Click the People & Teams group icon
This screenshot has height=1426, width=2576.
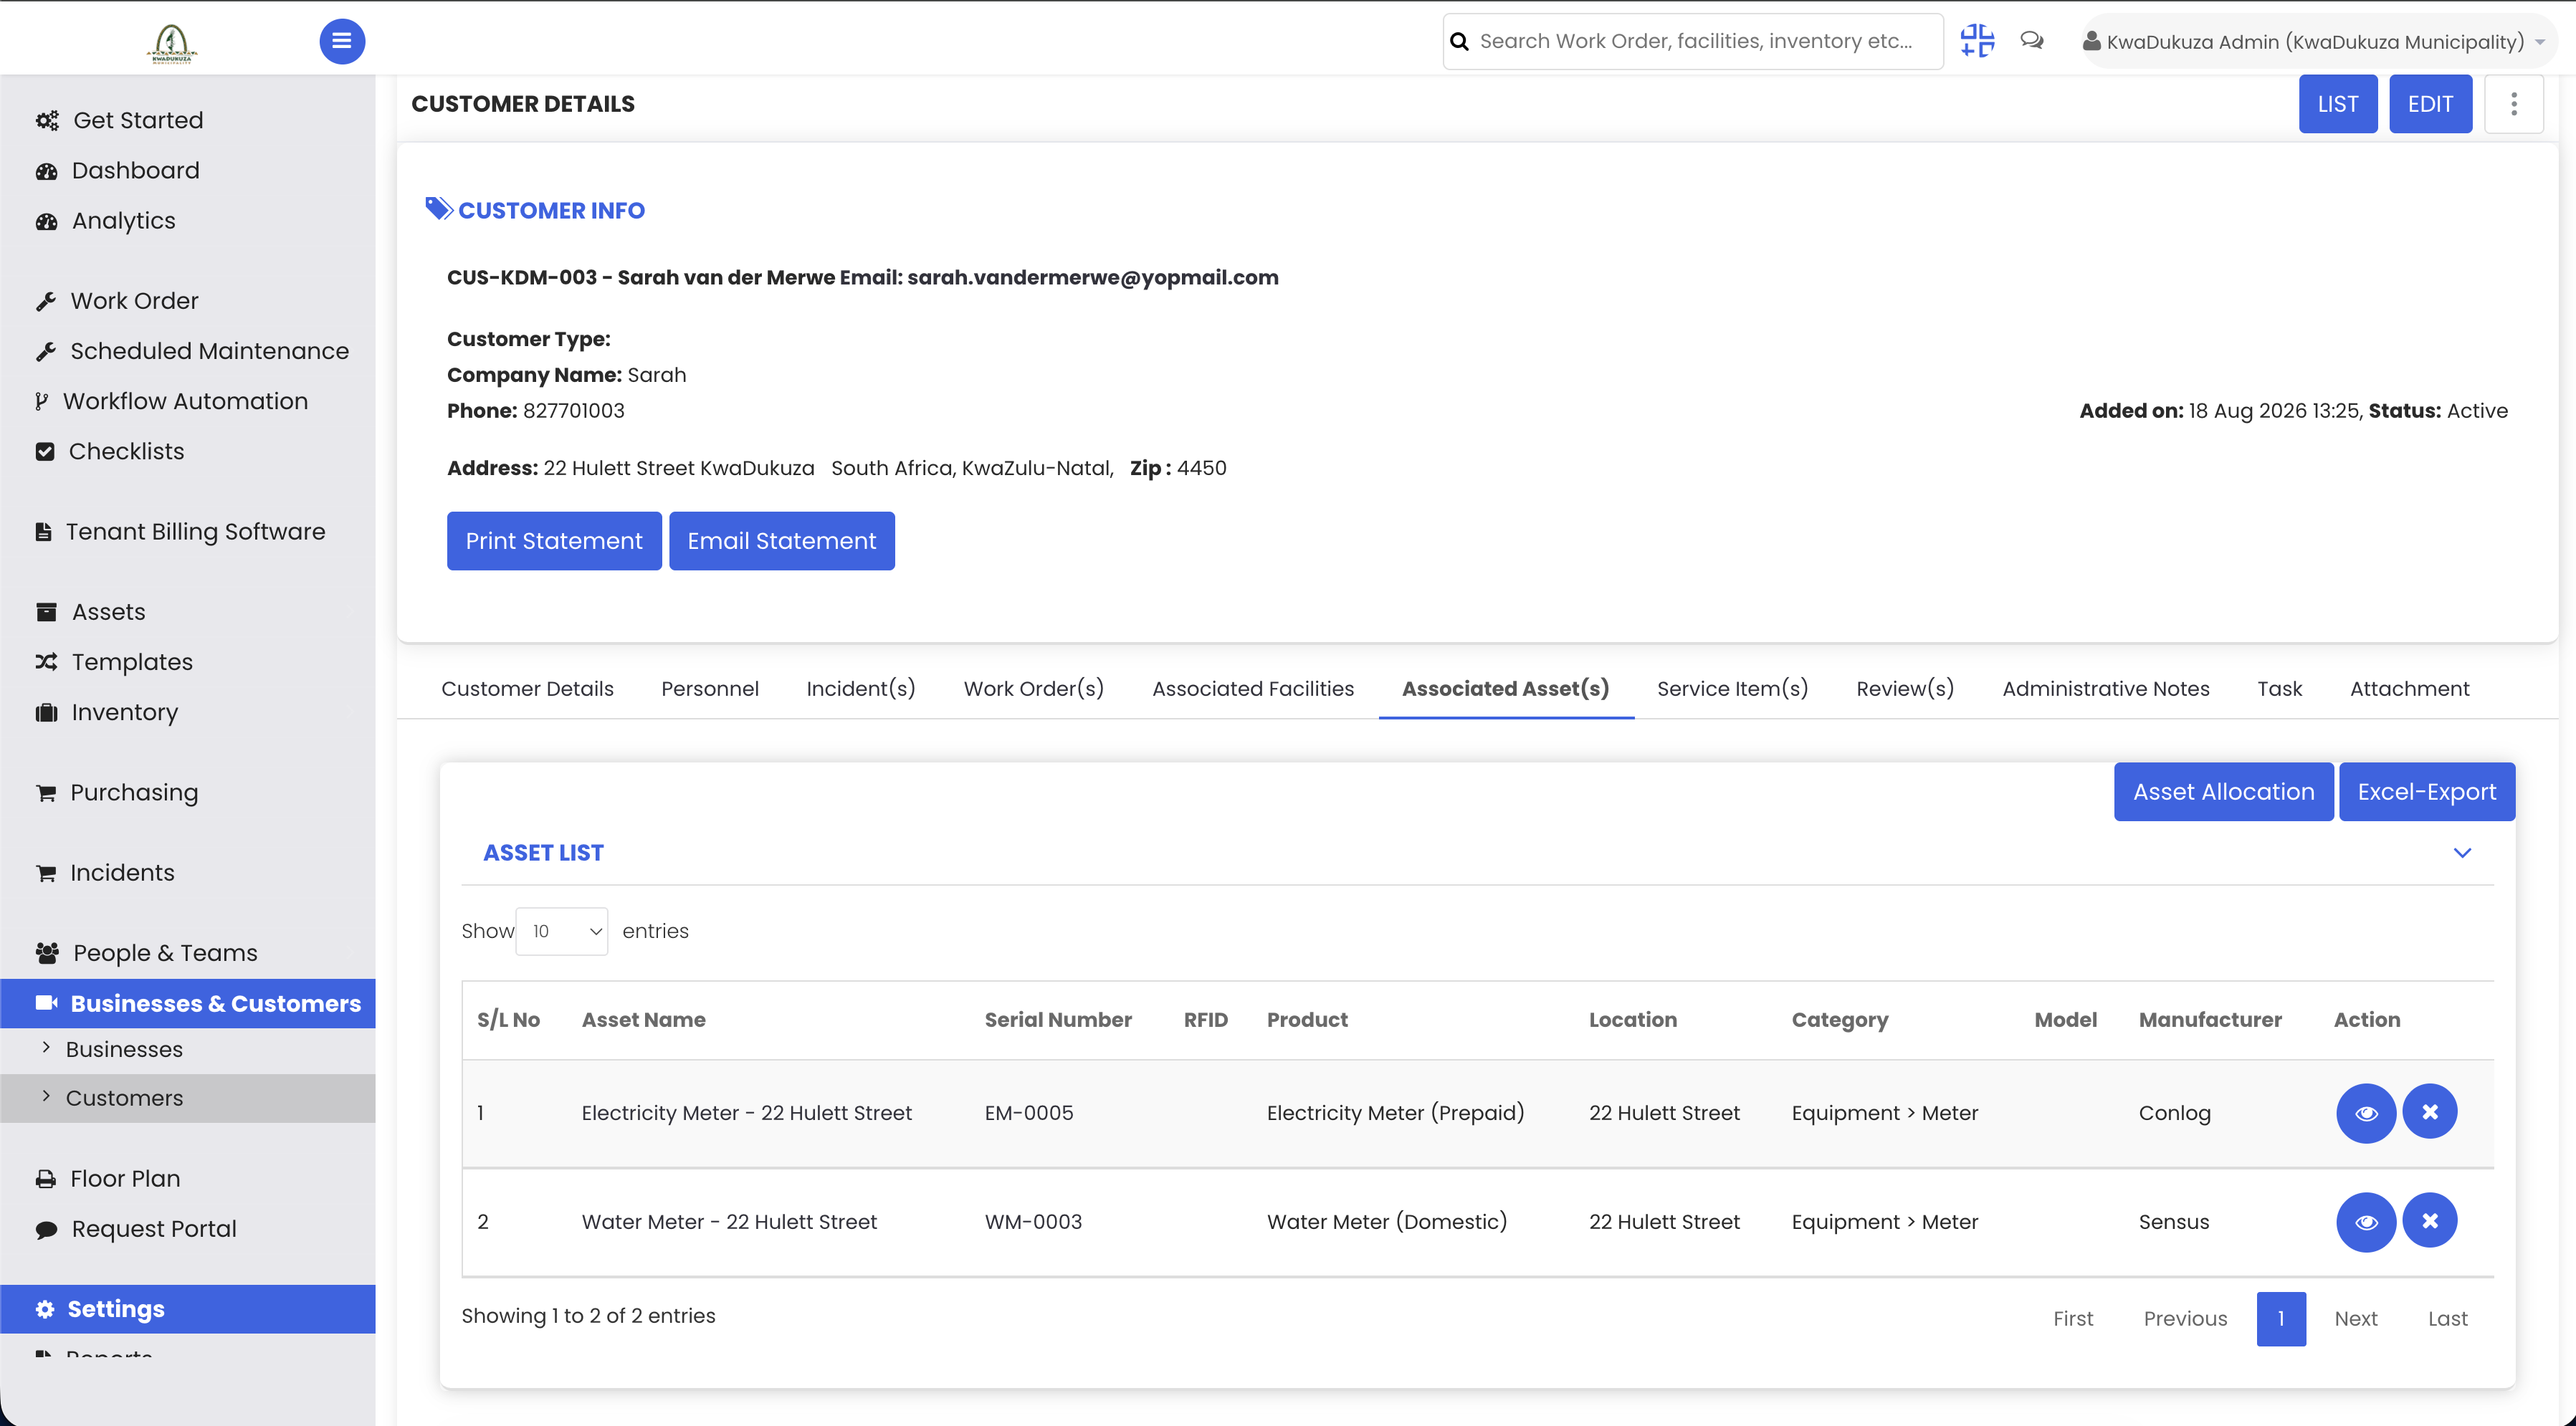(x=47, y=953)
